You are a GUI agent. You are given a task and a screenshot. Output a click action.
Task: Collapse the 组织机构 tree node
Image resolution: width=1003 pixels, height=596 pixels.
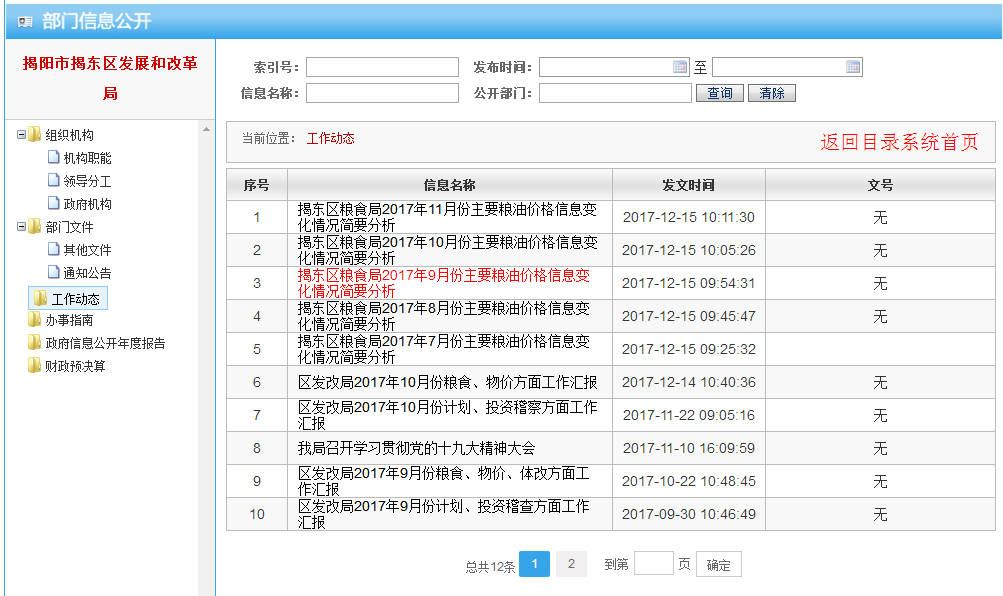click(21, 135)
